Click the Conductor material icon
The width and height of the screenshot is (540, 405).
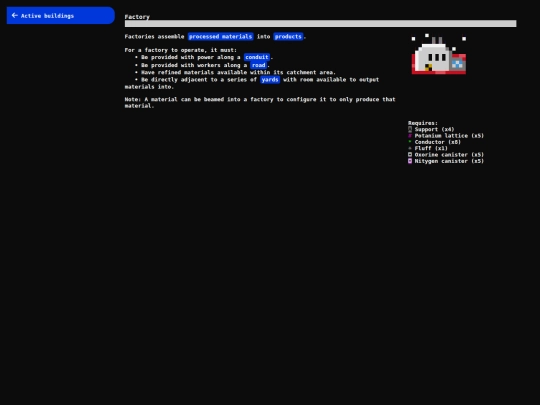(x=410, y=142)
